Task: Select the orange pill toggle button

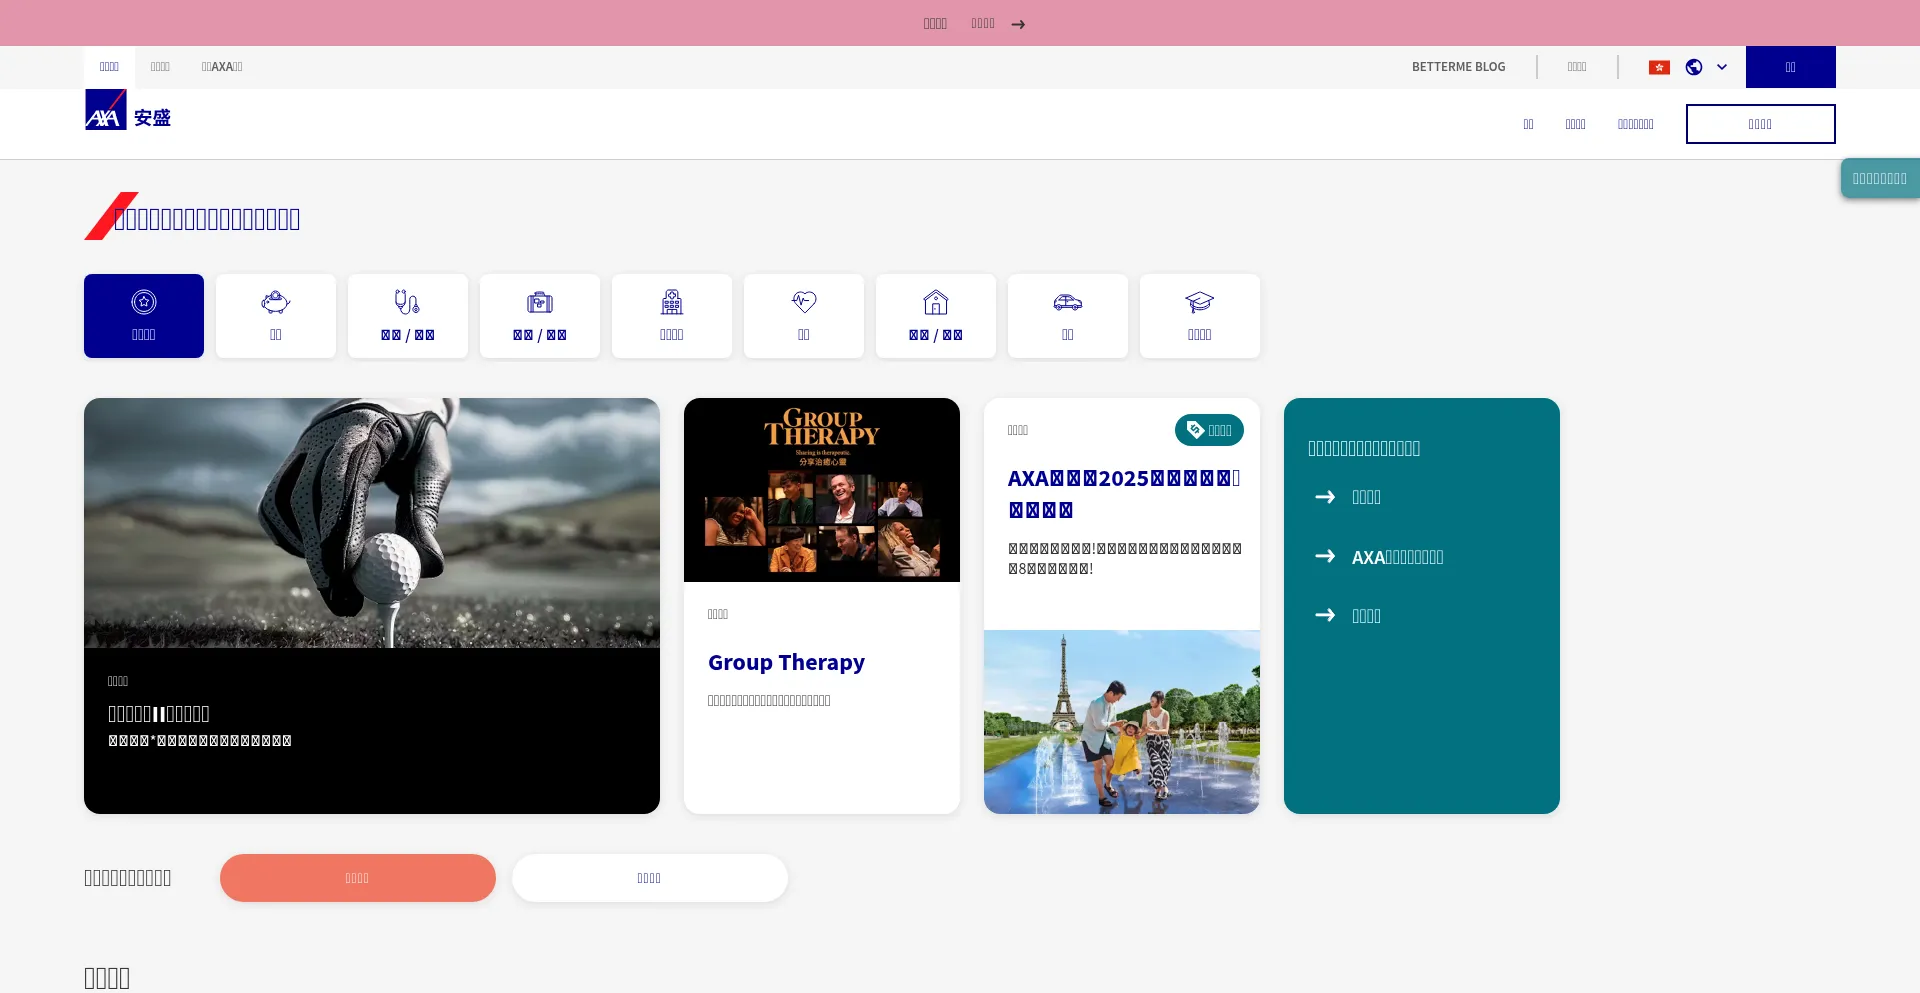Action: pyautogui.click(x=358, y=878)
